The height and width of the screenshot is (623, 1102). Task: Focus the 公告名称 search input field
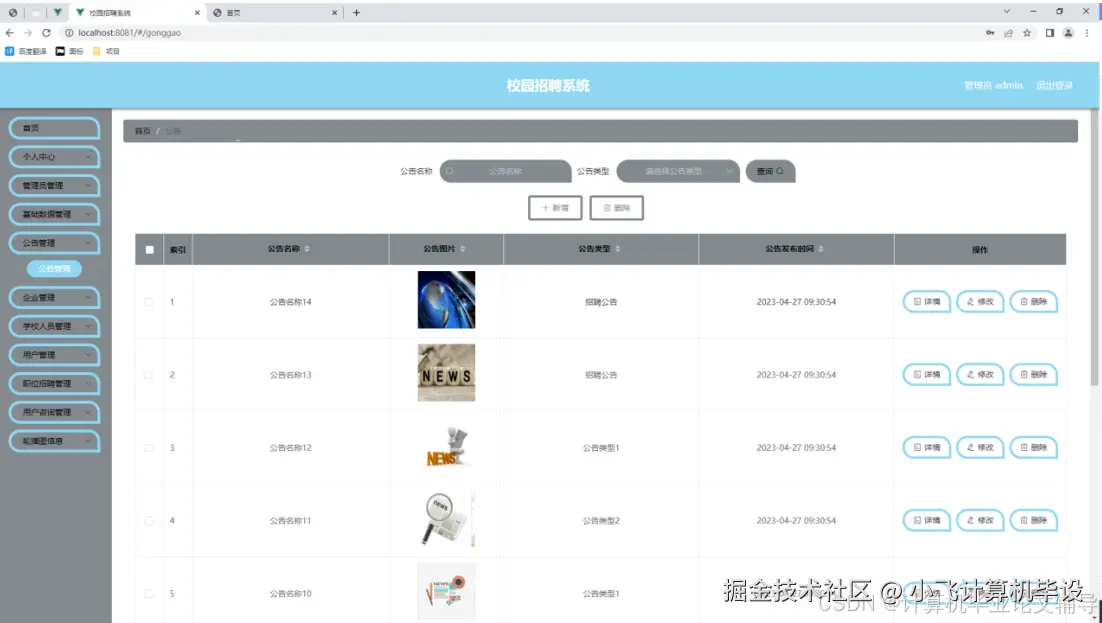coord(505,171)
